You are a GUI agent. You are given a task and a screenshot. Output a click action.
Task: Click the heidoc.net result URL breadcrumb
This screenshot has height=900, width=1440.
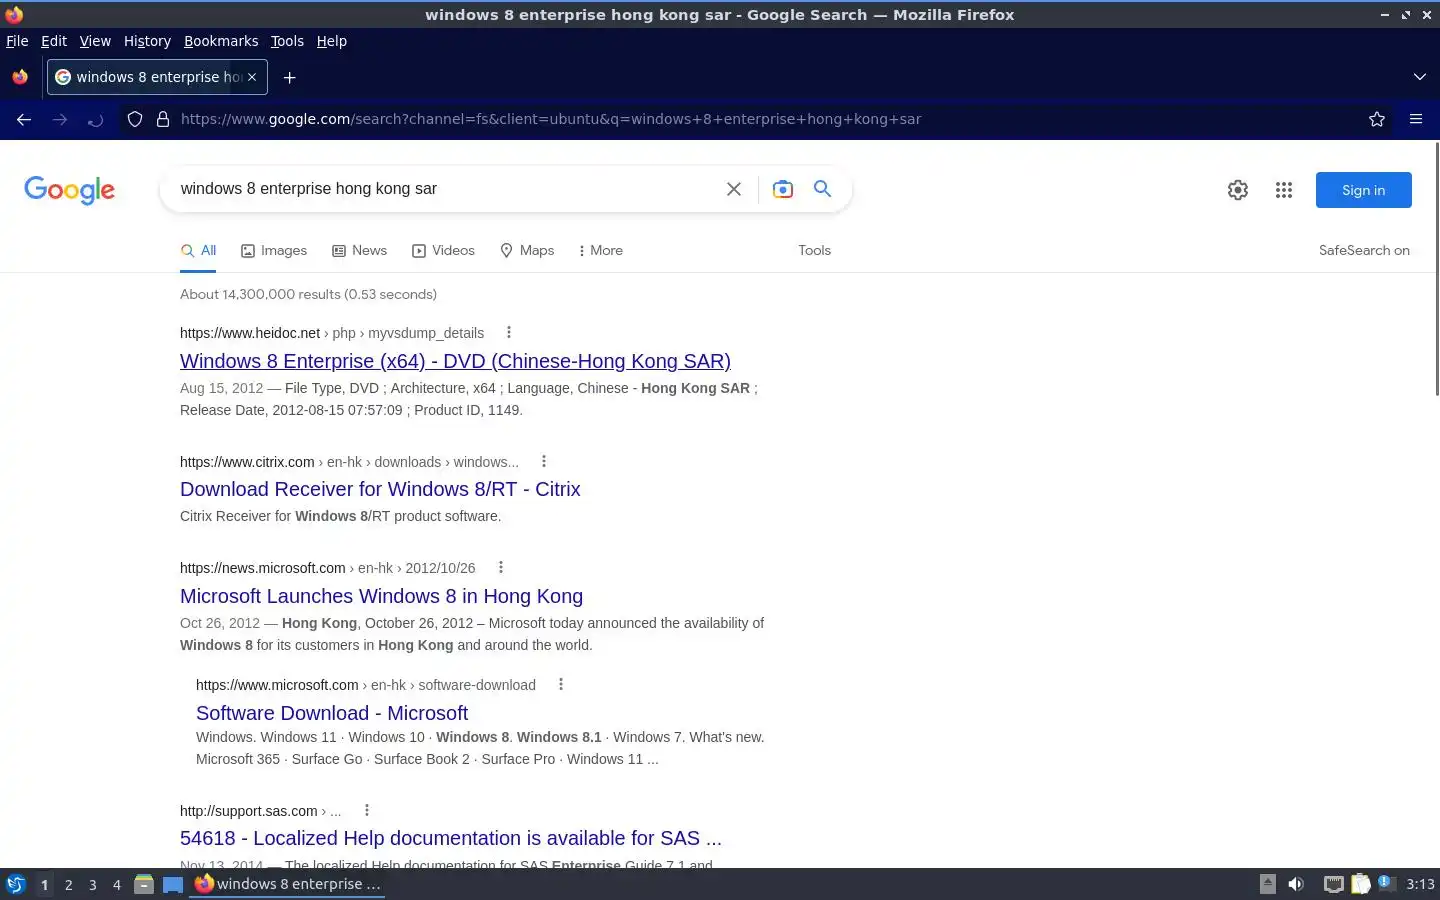(332, 333)
